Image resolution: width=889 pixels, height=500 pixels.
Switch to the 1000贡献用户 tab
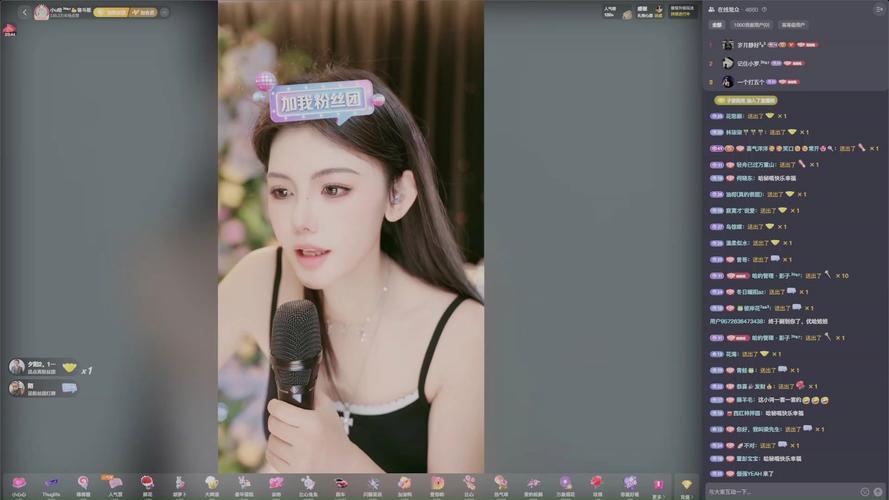751,25
